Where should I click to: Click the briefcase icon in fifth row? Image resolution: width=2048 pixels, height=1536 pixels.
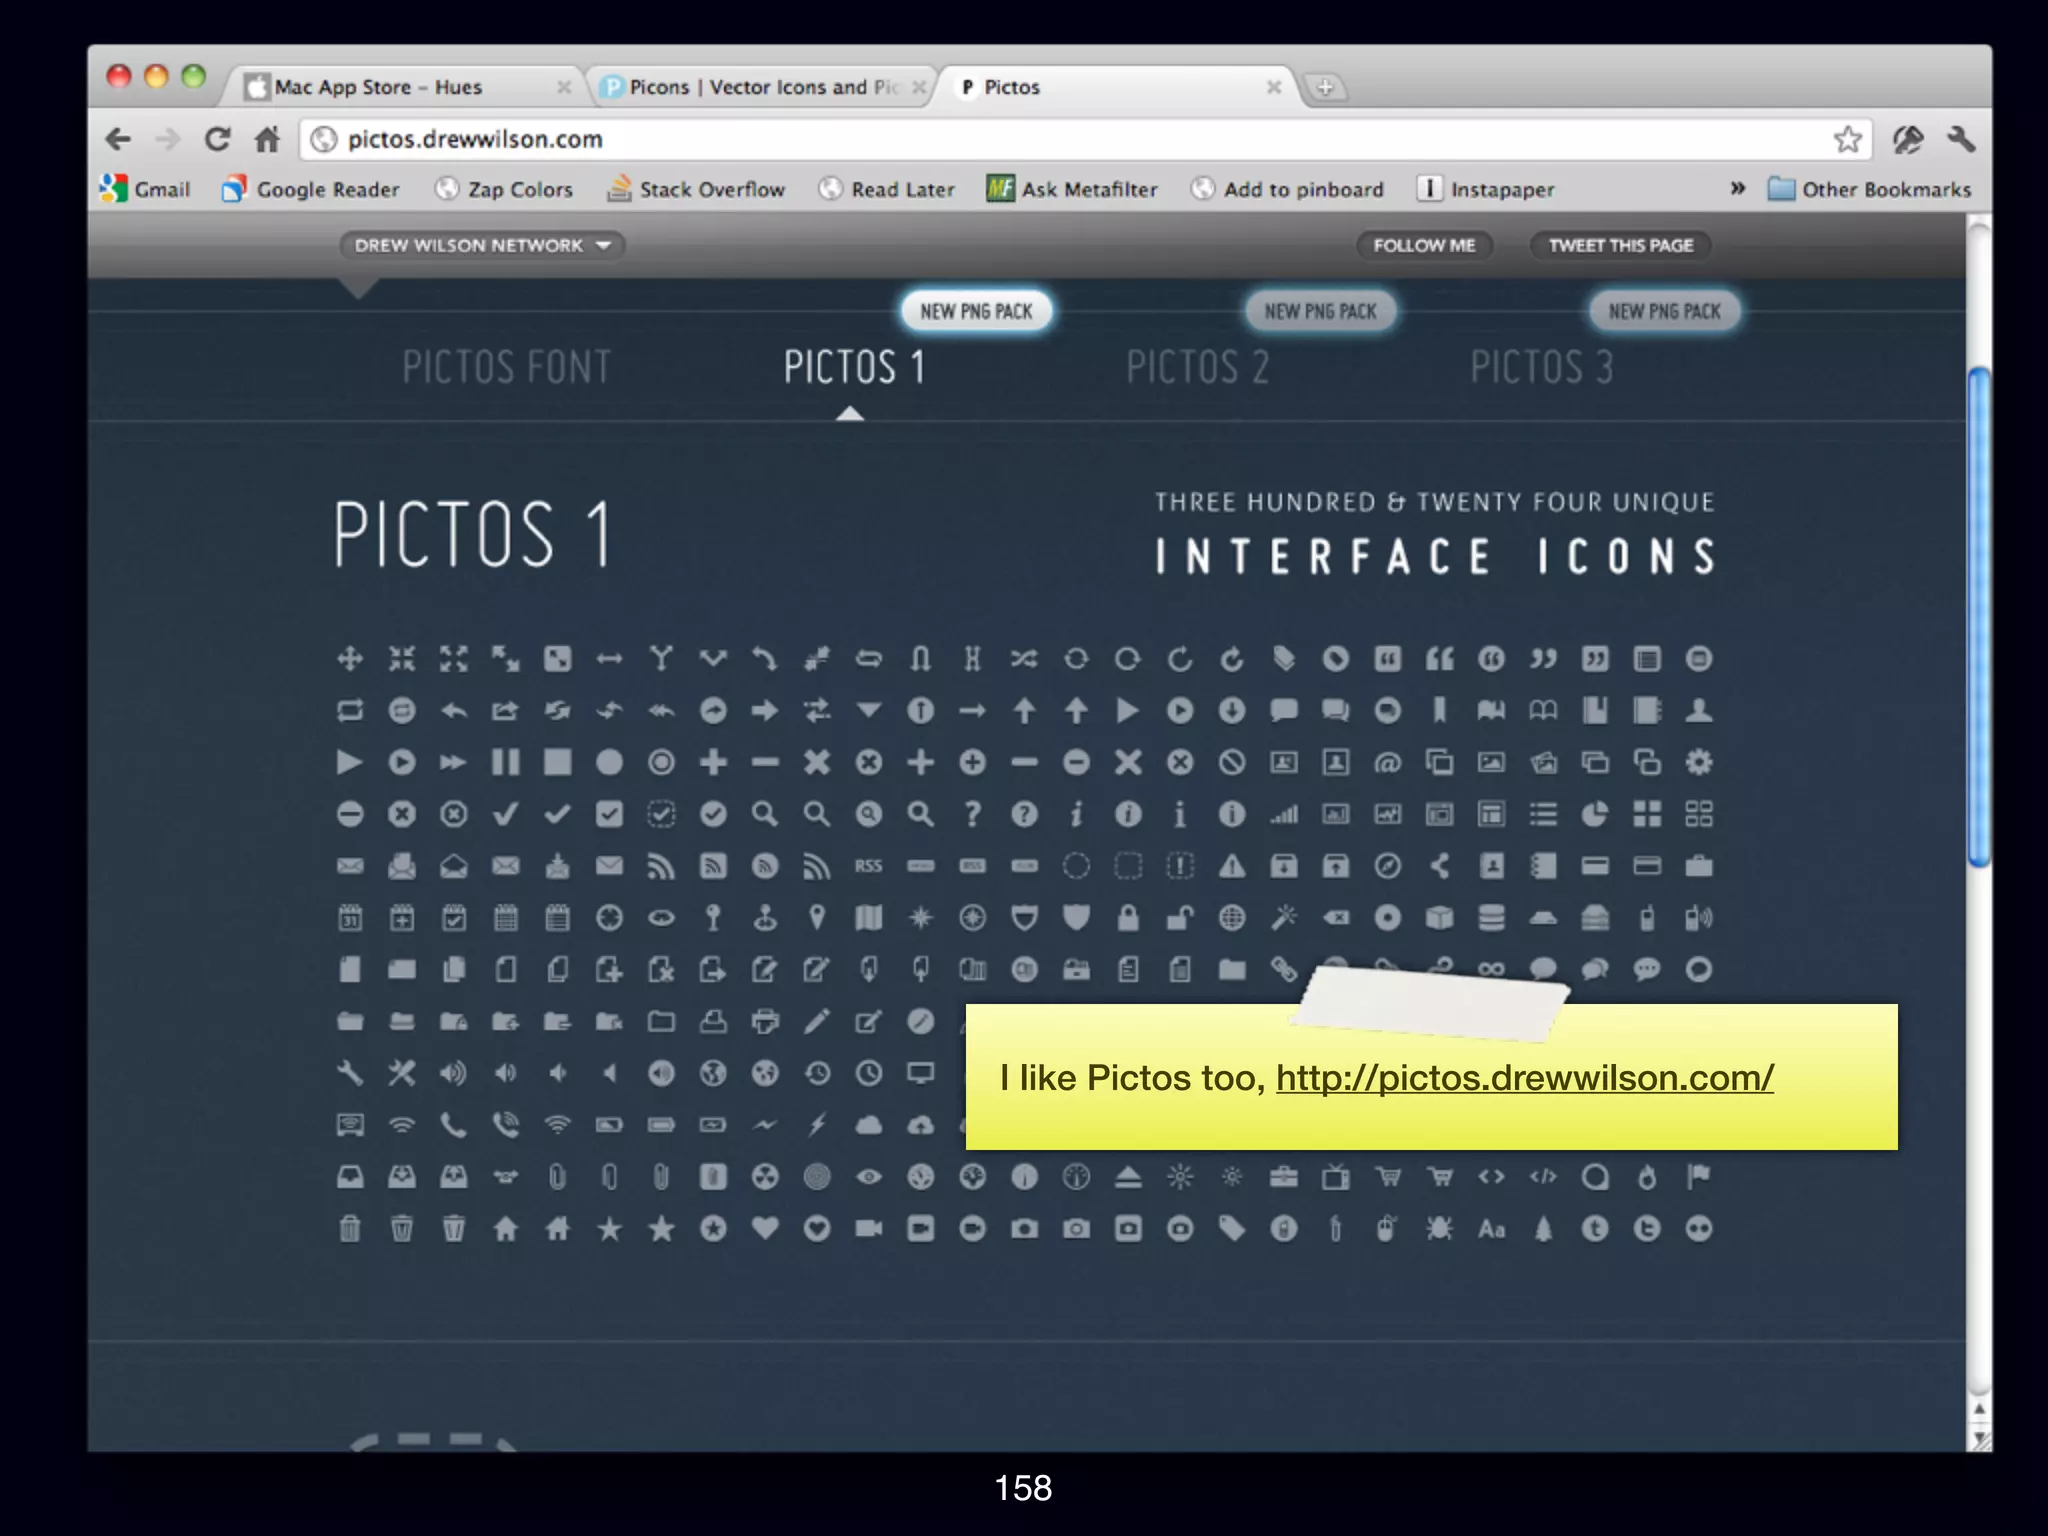coord(1698,866)
